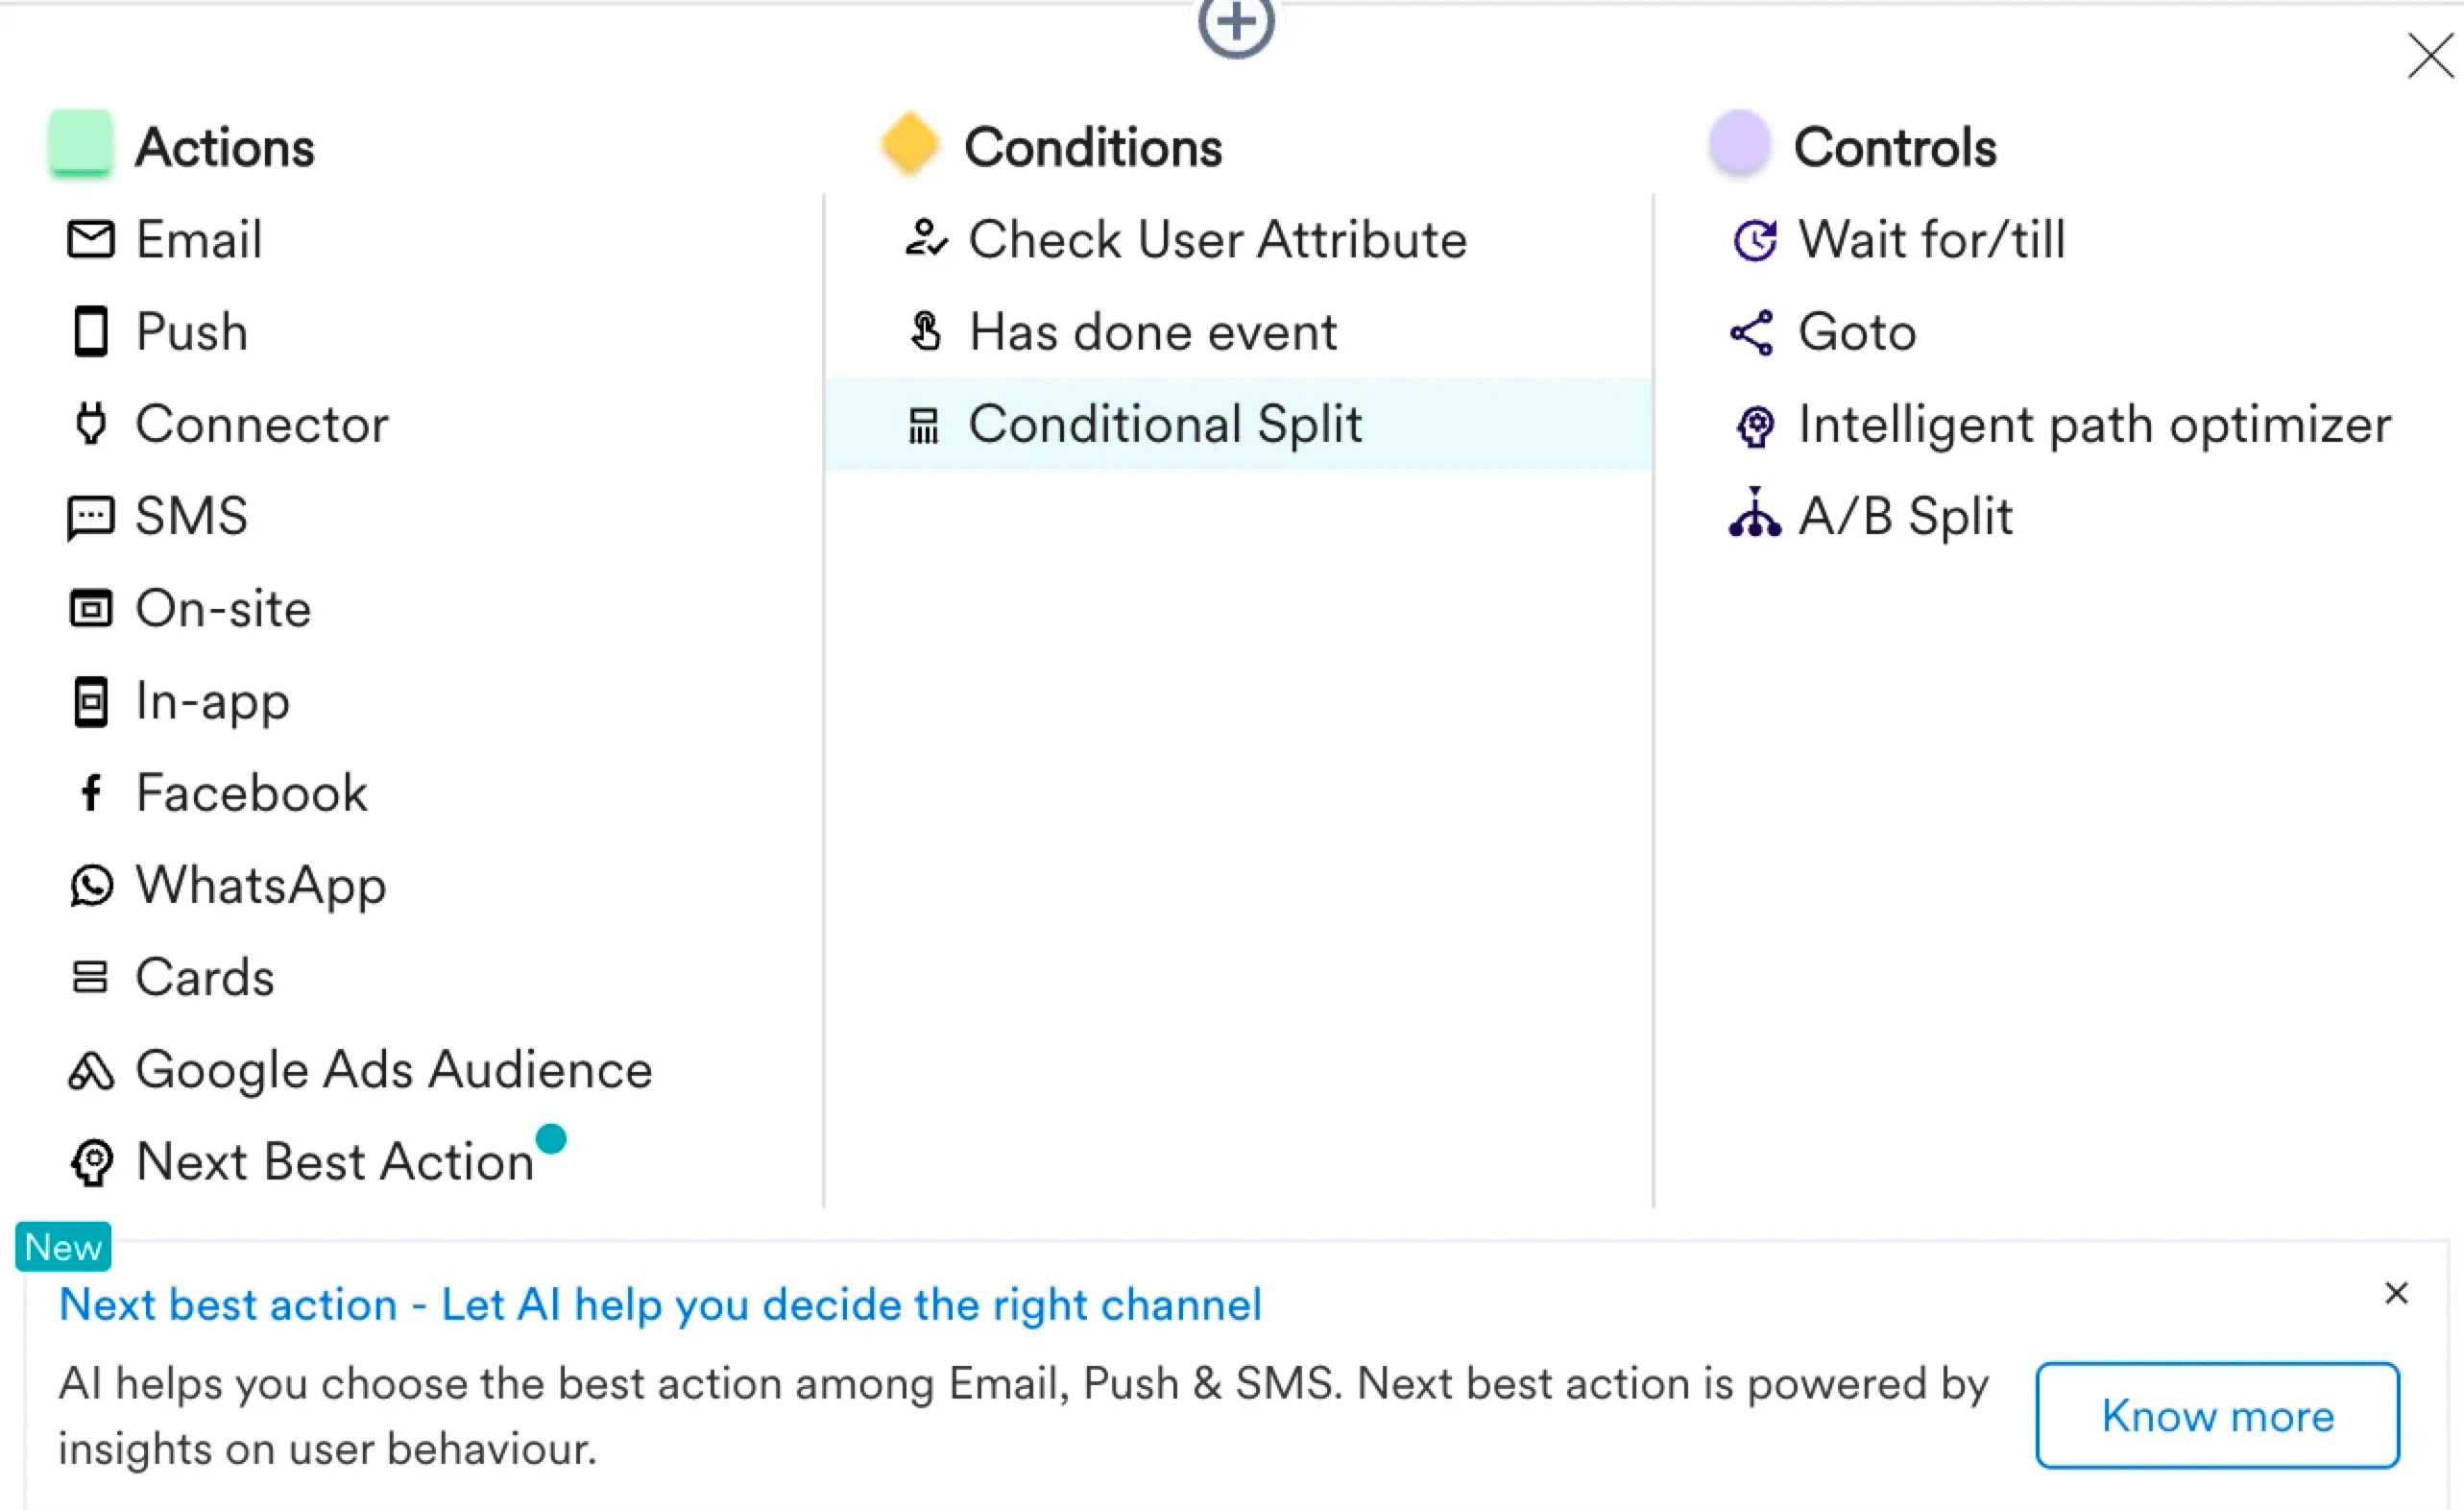2464x1510 pixels.
Task: Click the Know more button
Action: [2217, 1416]
